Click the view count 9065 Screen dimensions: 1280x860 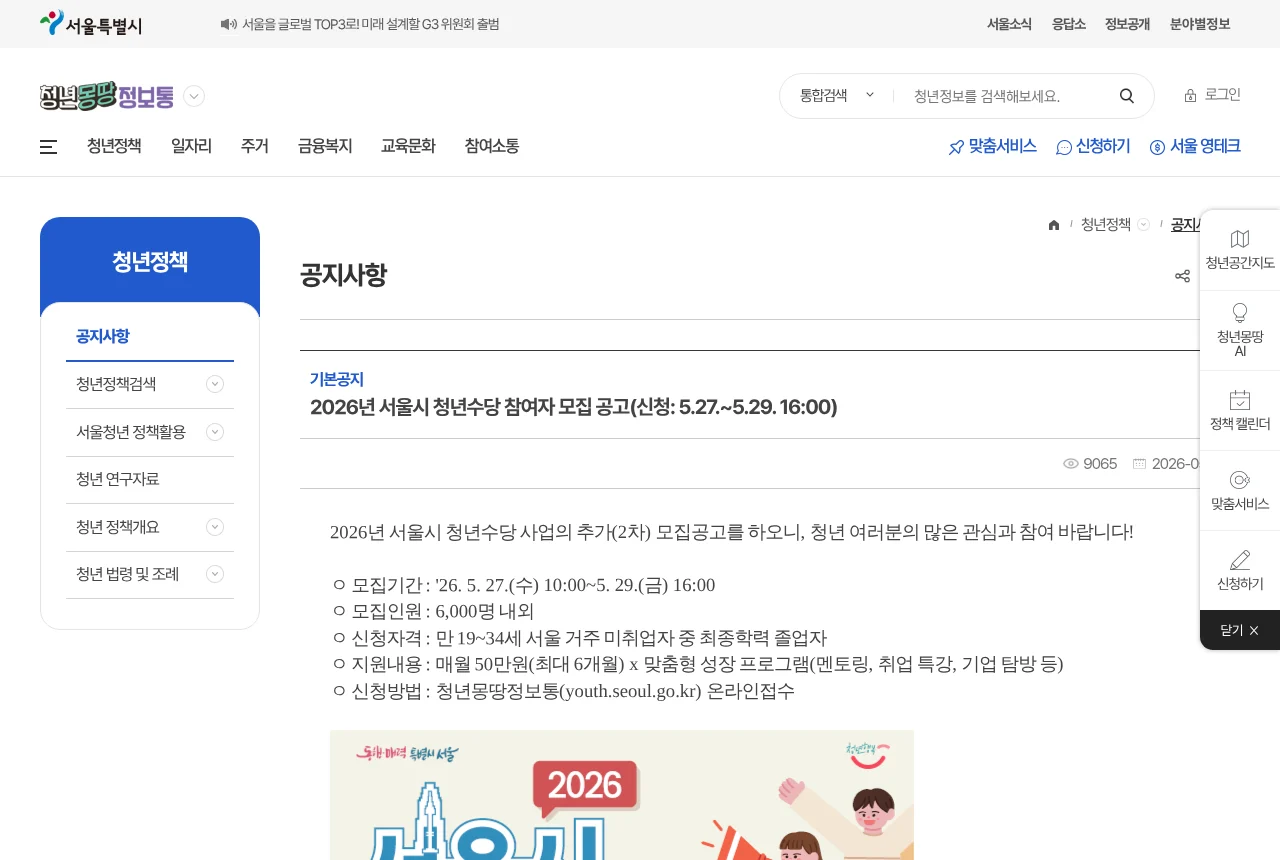point(1100,463)
